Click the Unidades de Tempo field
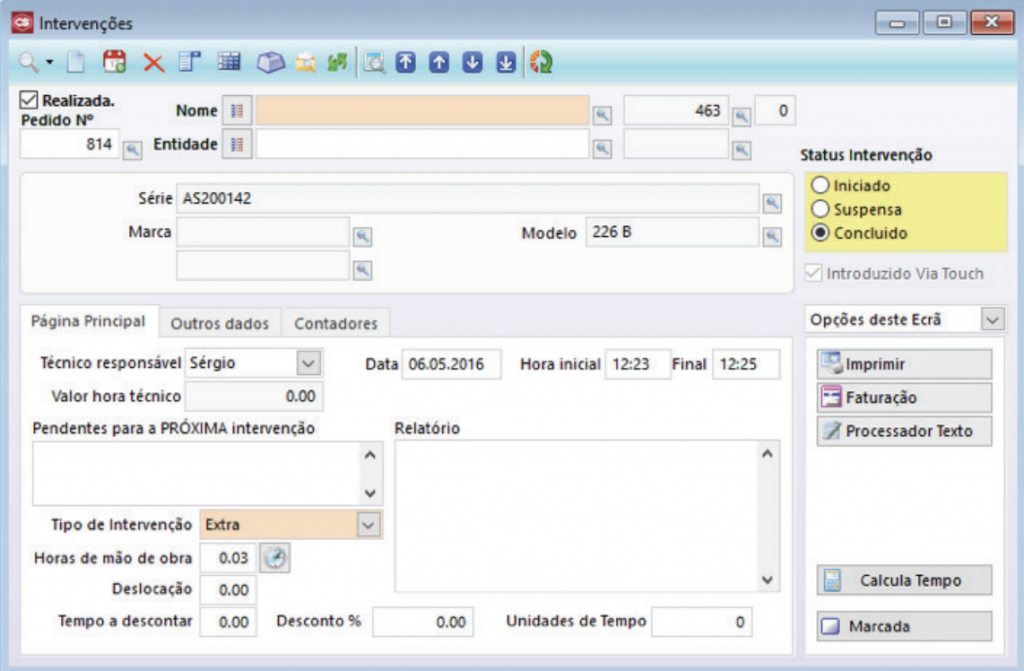This screenshot has height=671, width=1024. pos(701,622)
